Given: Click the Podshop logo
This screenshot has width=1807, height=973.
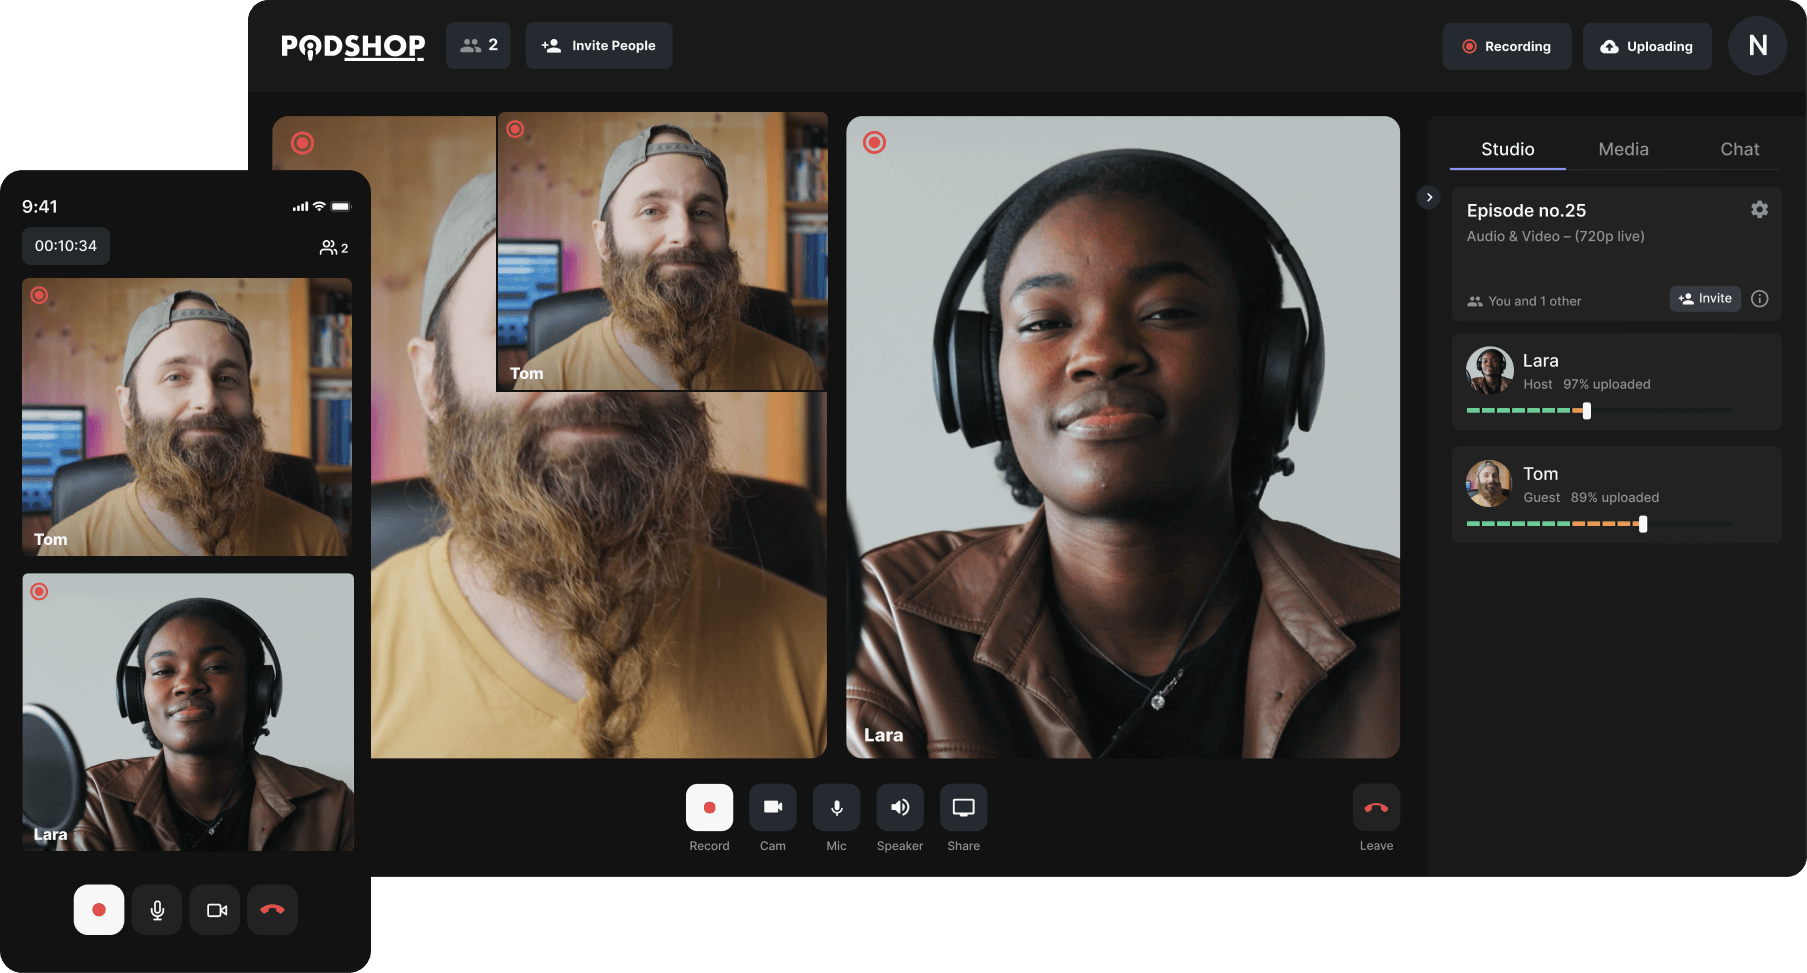Looking at the screenshot, I should click(353, 46).
